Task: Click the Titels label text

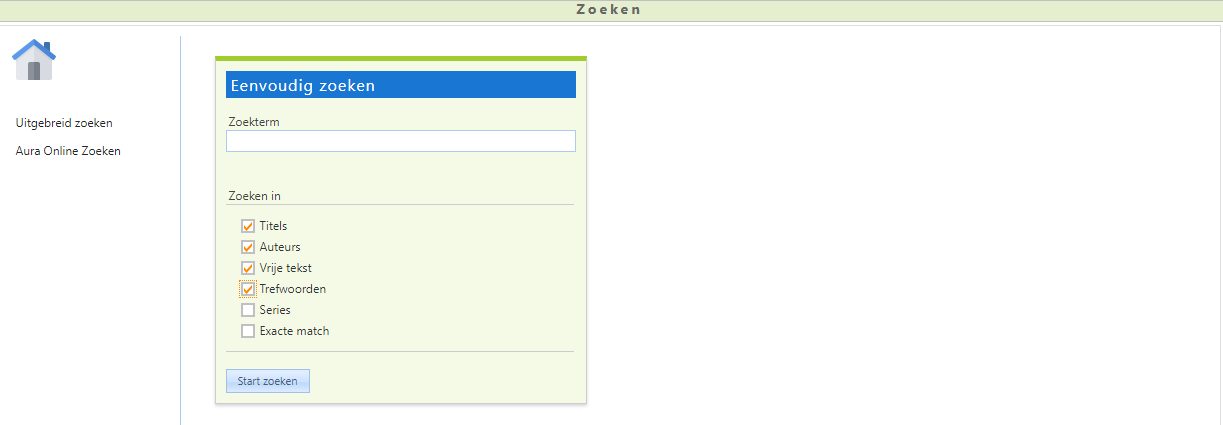Action: pyautogui.click(x=273, y=226)
